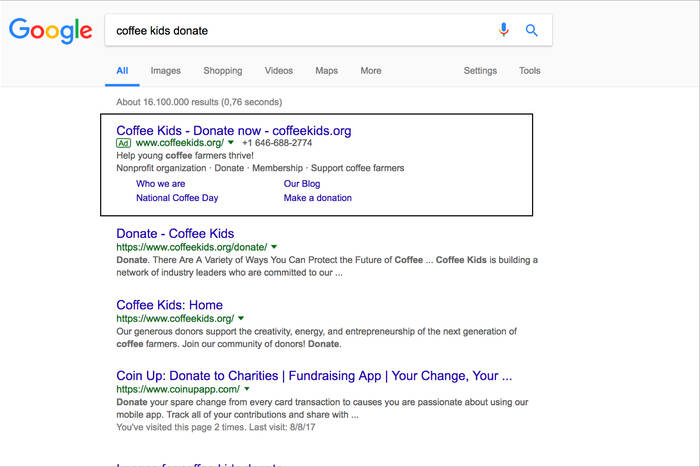Expand arrow next to coffeekids.org/donate/ URL
Viewport: 700px width, 467px height.
(274, 247)
